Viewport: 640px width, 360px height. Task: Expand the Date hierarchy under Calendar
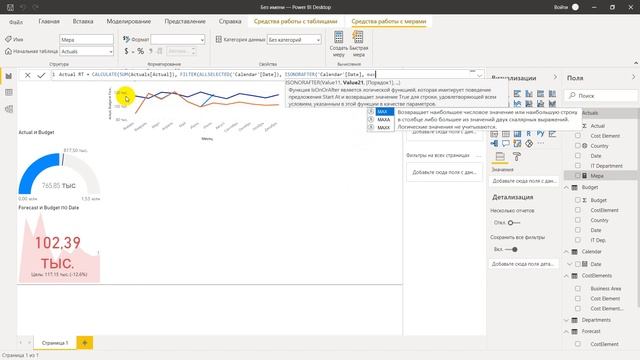coord(570,264)
